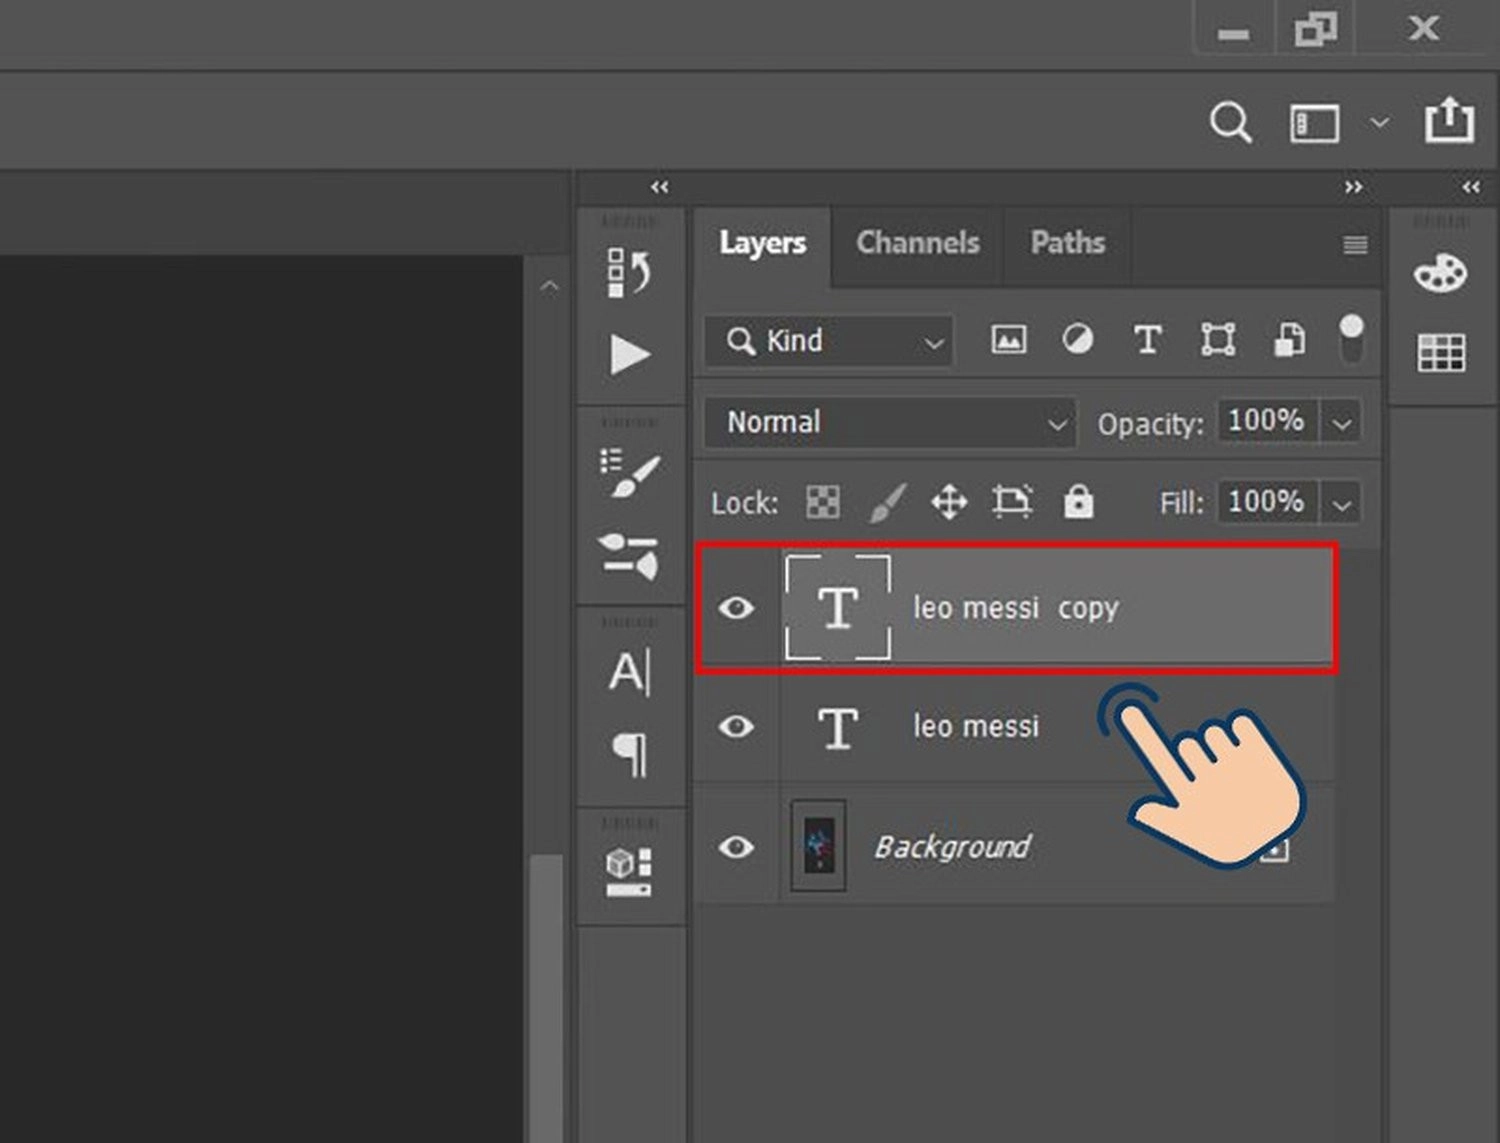Viewport: 1500px width, 1143px height.
Task: Open the Fill slider dropdown arrow
Action: coord(1341,503)
